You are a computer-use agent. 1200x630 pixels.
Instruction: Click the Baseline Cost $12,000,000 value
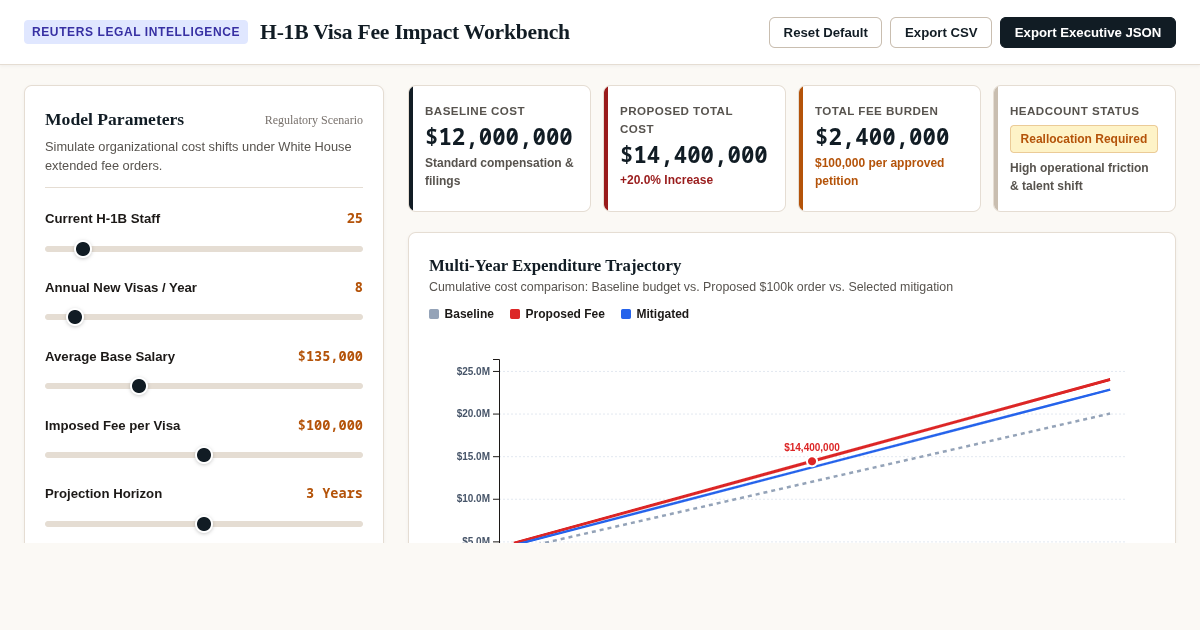[499, 137]
